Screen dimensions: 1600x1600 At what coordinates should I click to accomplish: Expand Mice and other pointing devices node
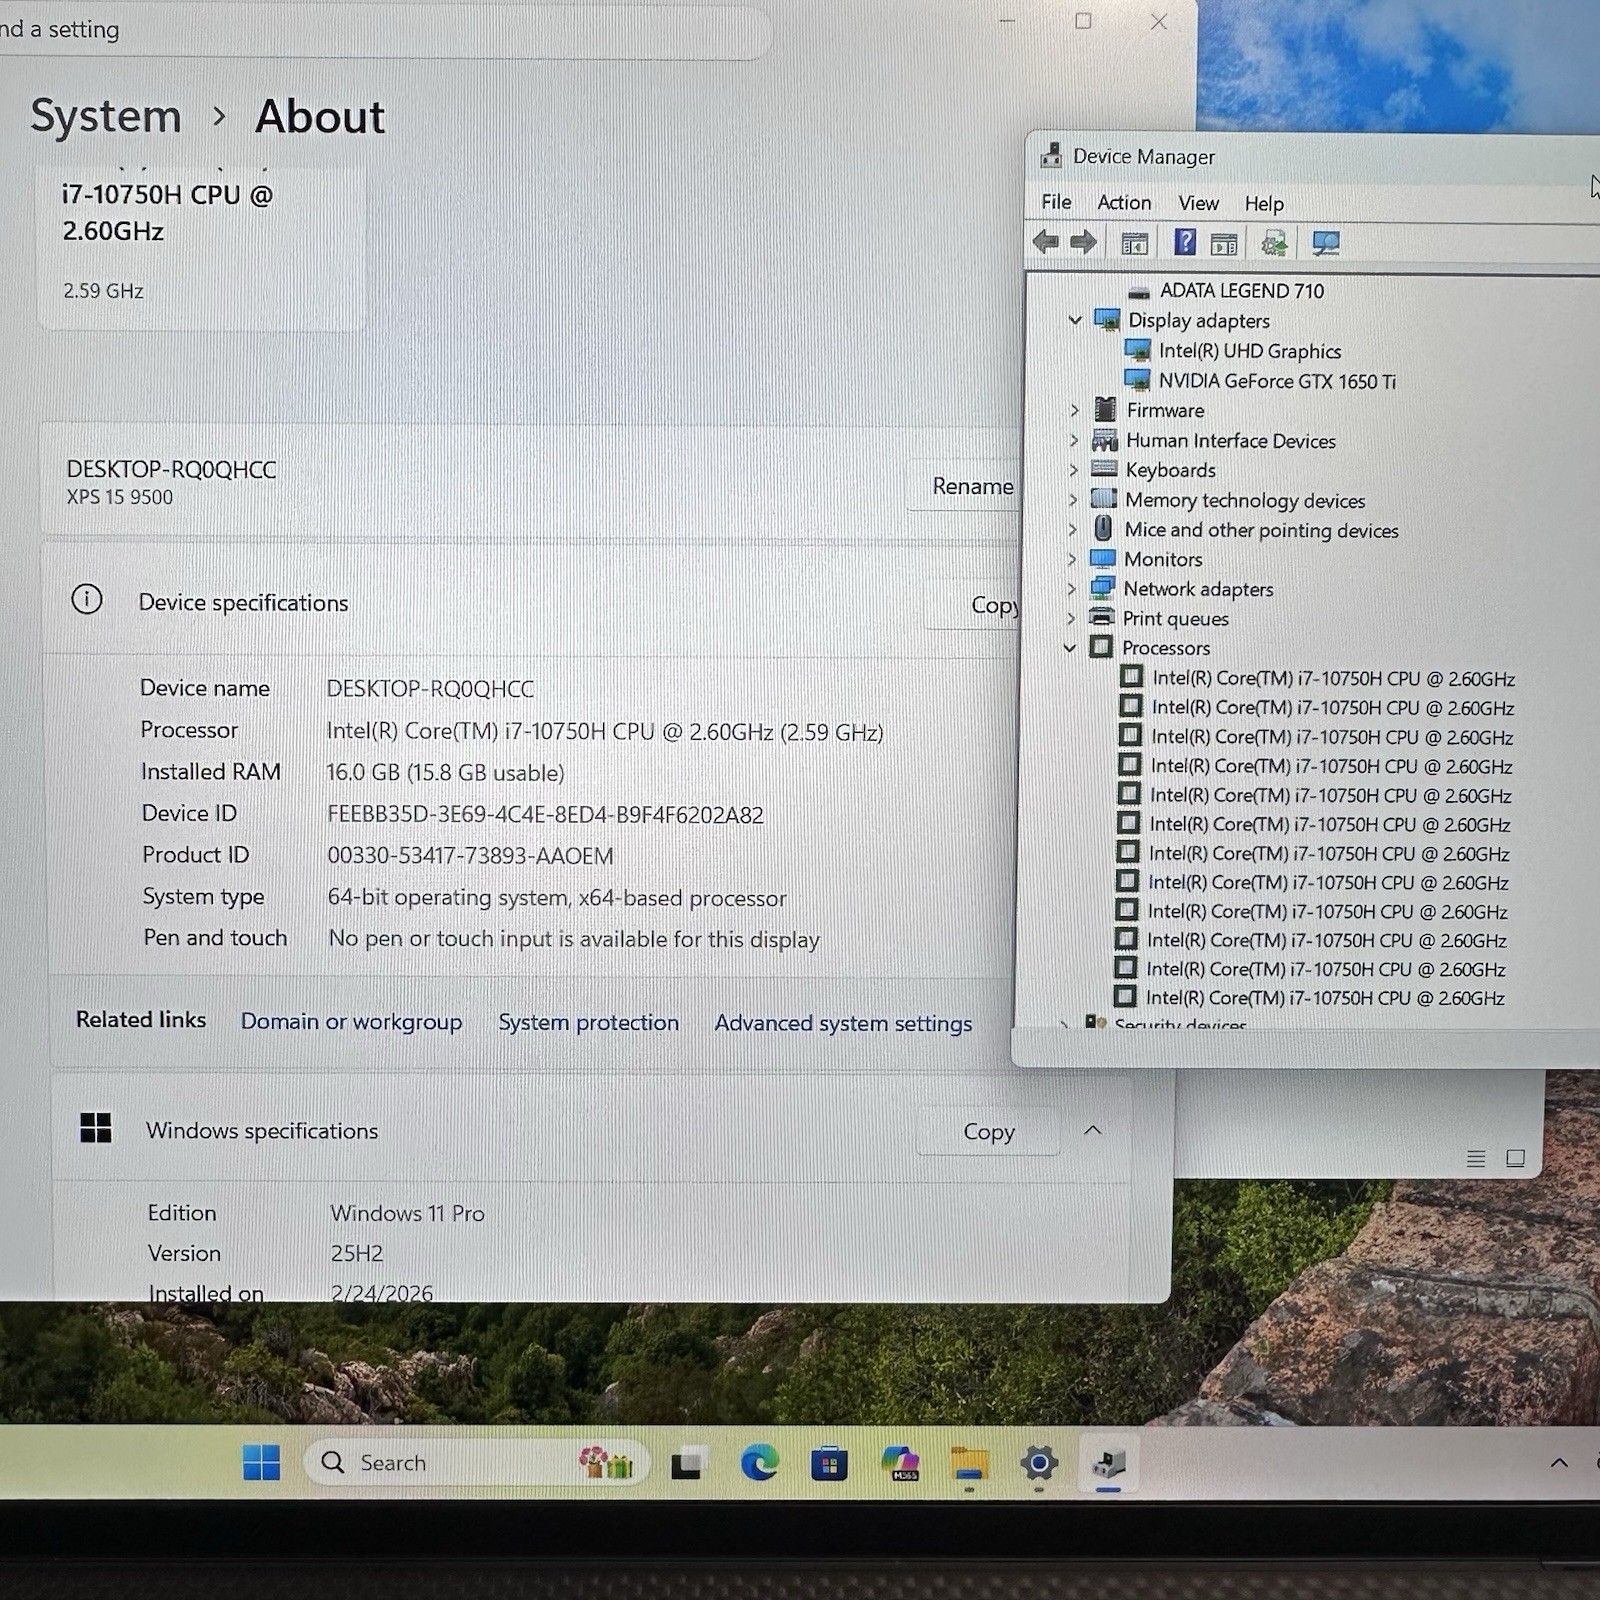[1073, 529]
